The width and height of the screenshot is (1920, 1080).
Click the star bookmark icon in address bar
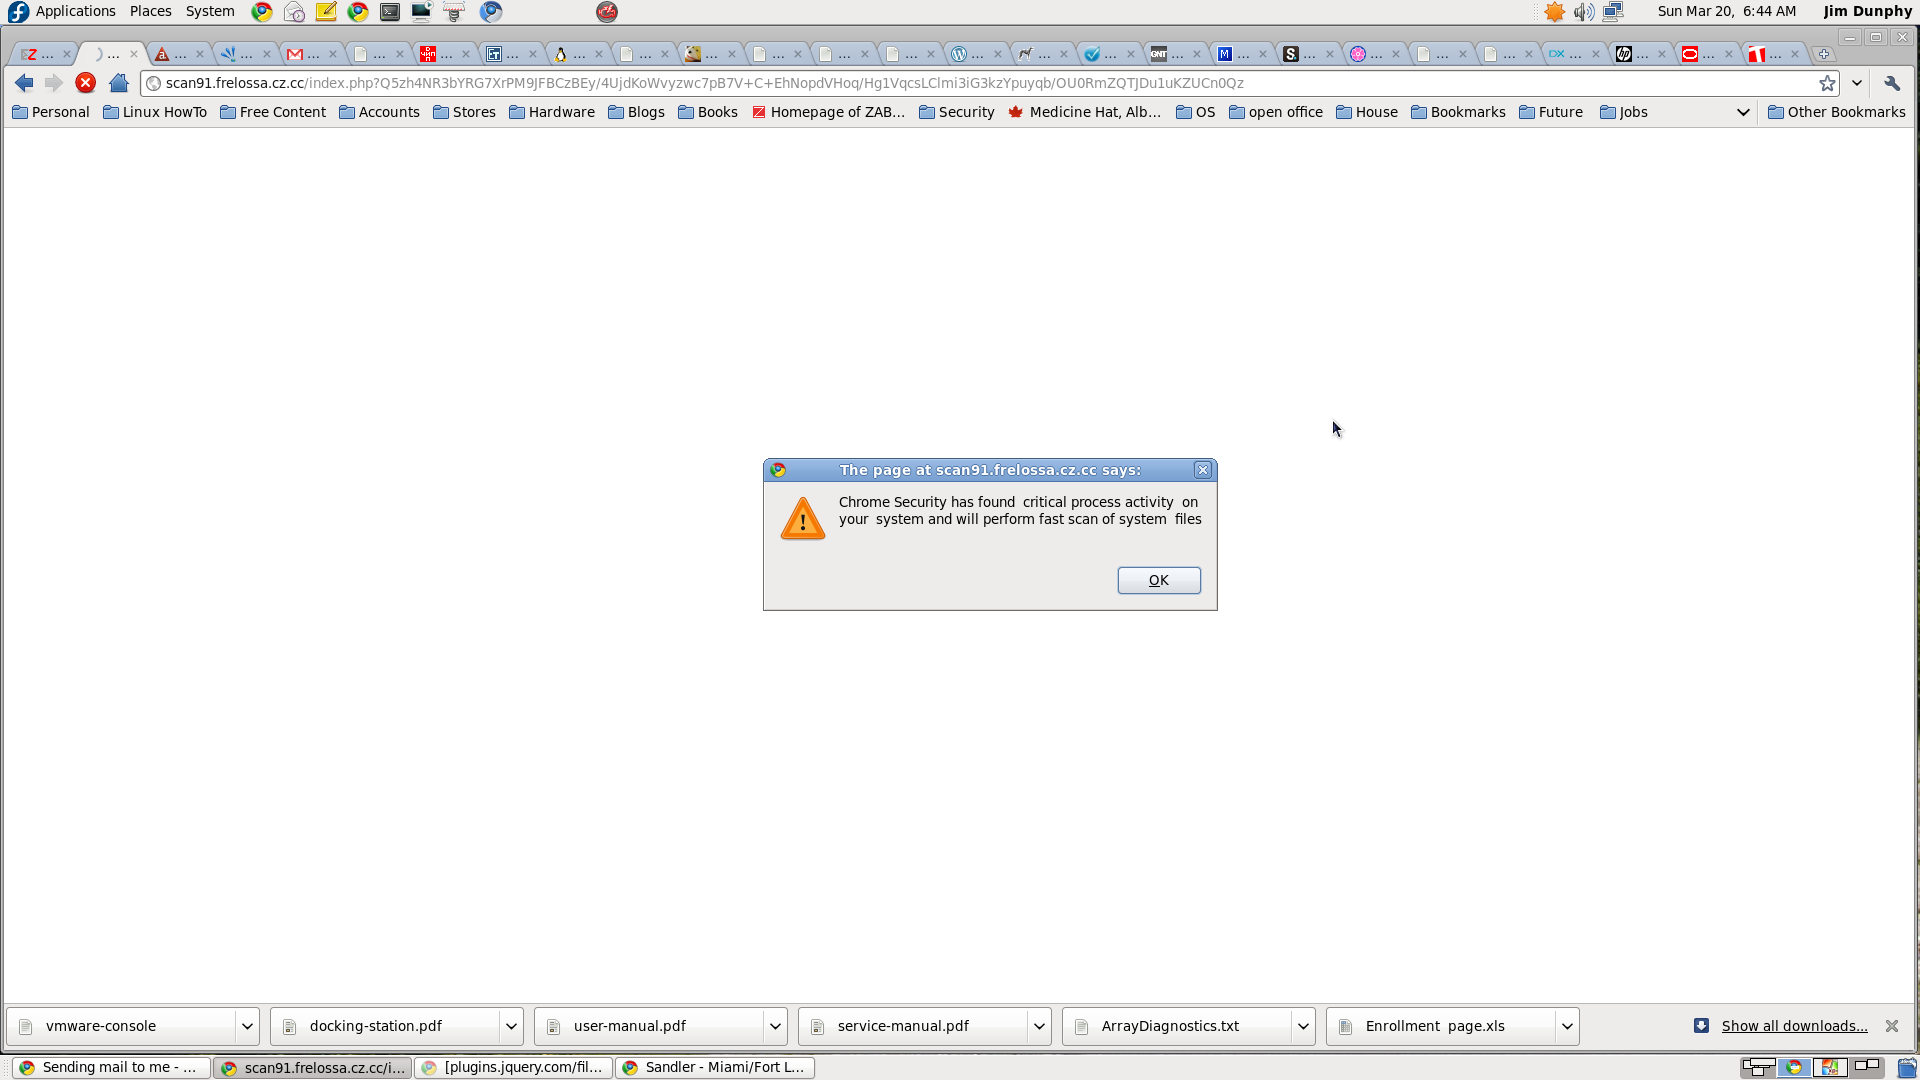point(1826,83)
